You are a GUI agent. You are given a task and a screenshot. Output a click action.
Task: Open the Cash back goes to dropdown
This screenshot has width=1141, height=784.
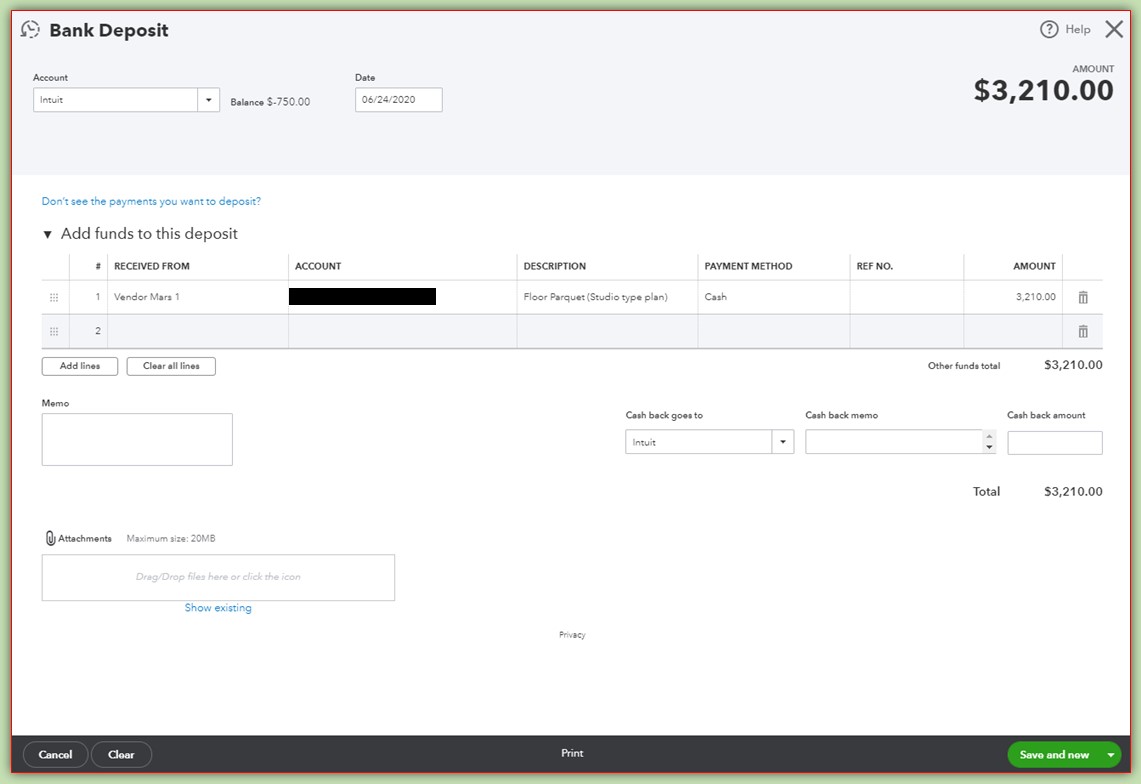pyautogui.click(x=783, y=441)
